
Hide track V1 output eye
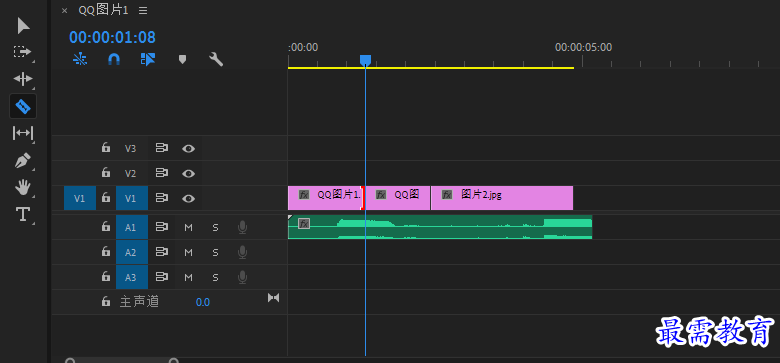point(189,198)
